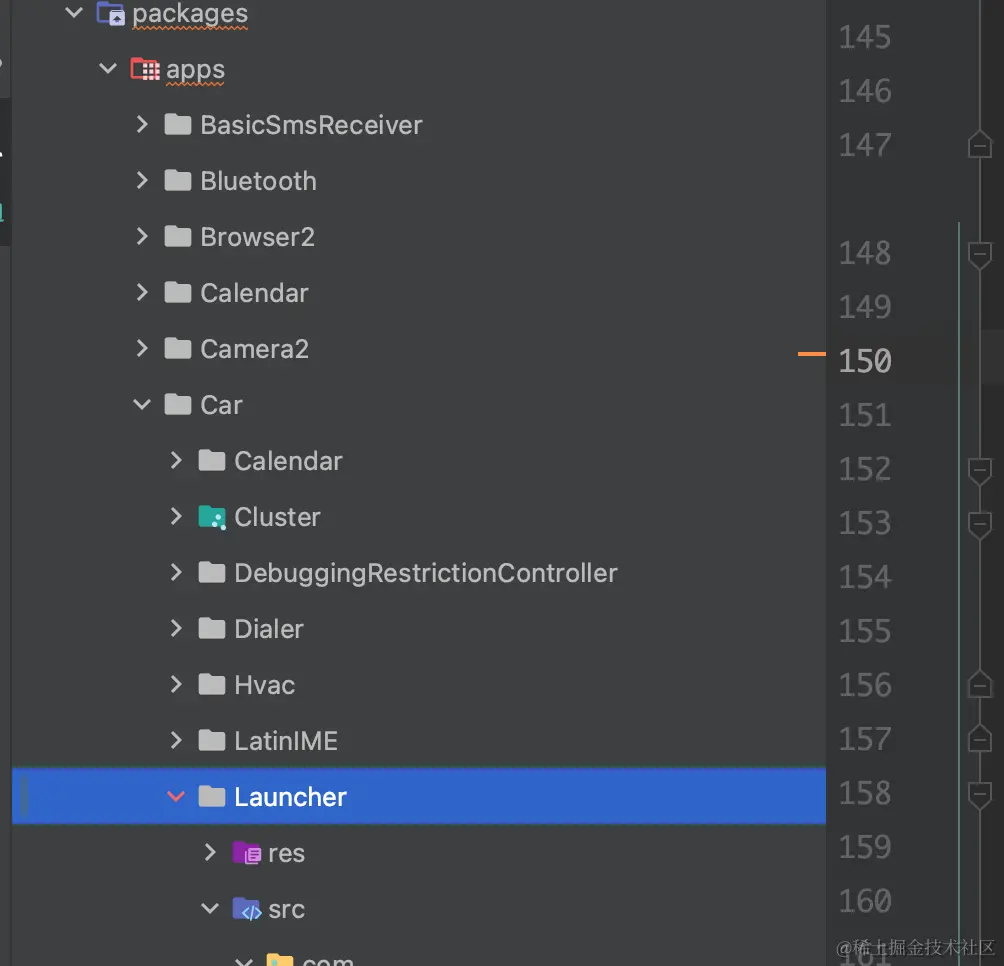This screenshot has height=966, width=1004.
Task: Toggle code fold marker on line 148
Action: 979,254
